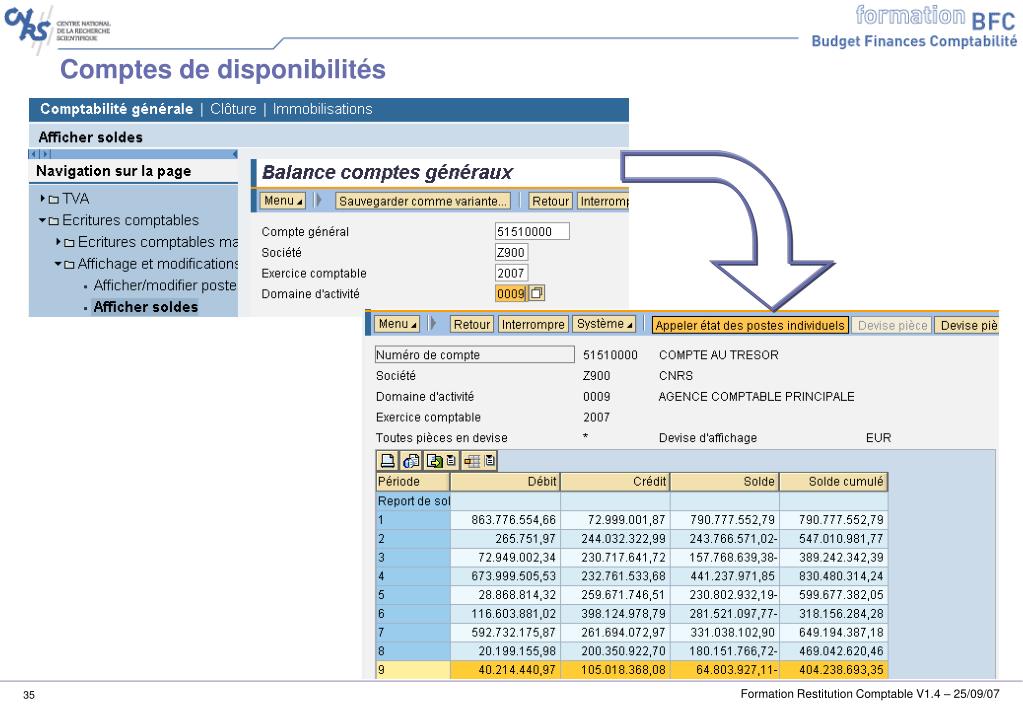Image resolution: width=1023 pixels, height=708 pixels.
Task: Click the Période column header
Action: click(x=413, y=482)
